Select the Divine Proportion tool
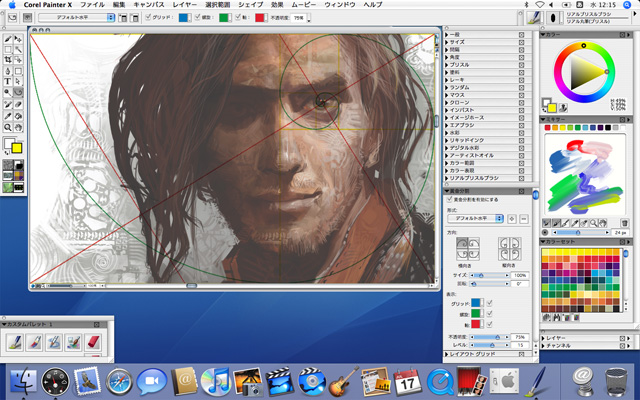Viewport: 640px width, 400px height. click(x=18, y=93)
